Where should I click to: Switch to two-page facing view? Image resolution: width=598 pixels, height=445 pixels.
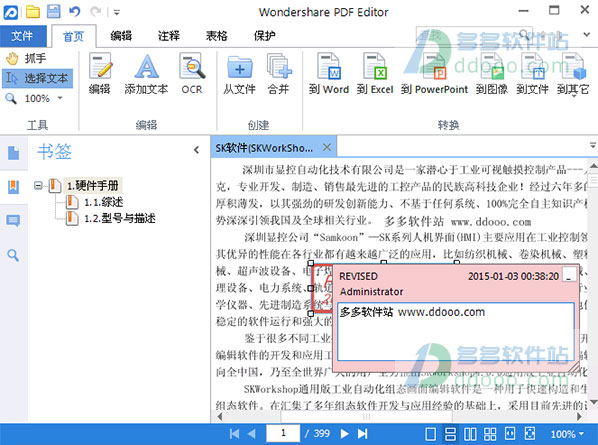pos(470,434)
